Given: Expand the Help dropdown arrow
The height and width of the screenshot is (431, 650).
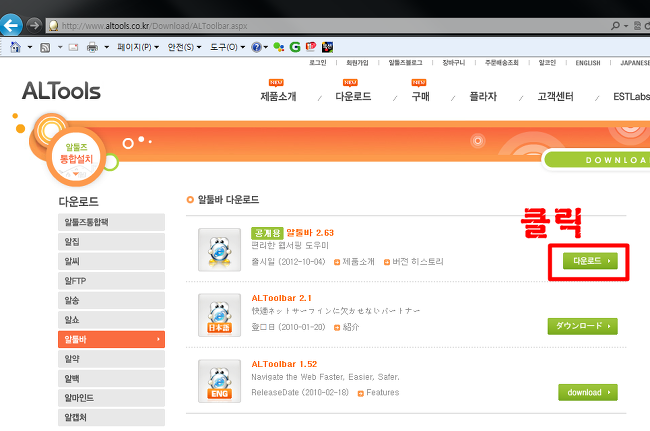Looking at the screenshot, I should [266, 47].
